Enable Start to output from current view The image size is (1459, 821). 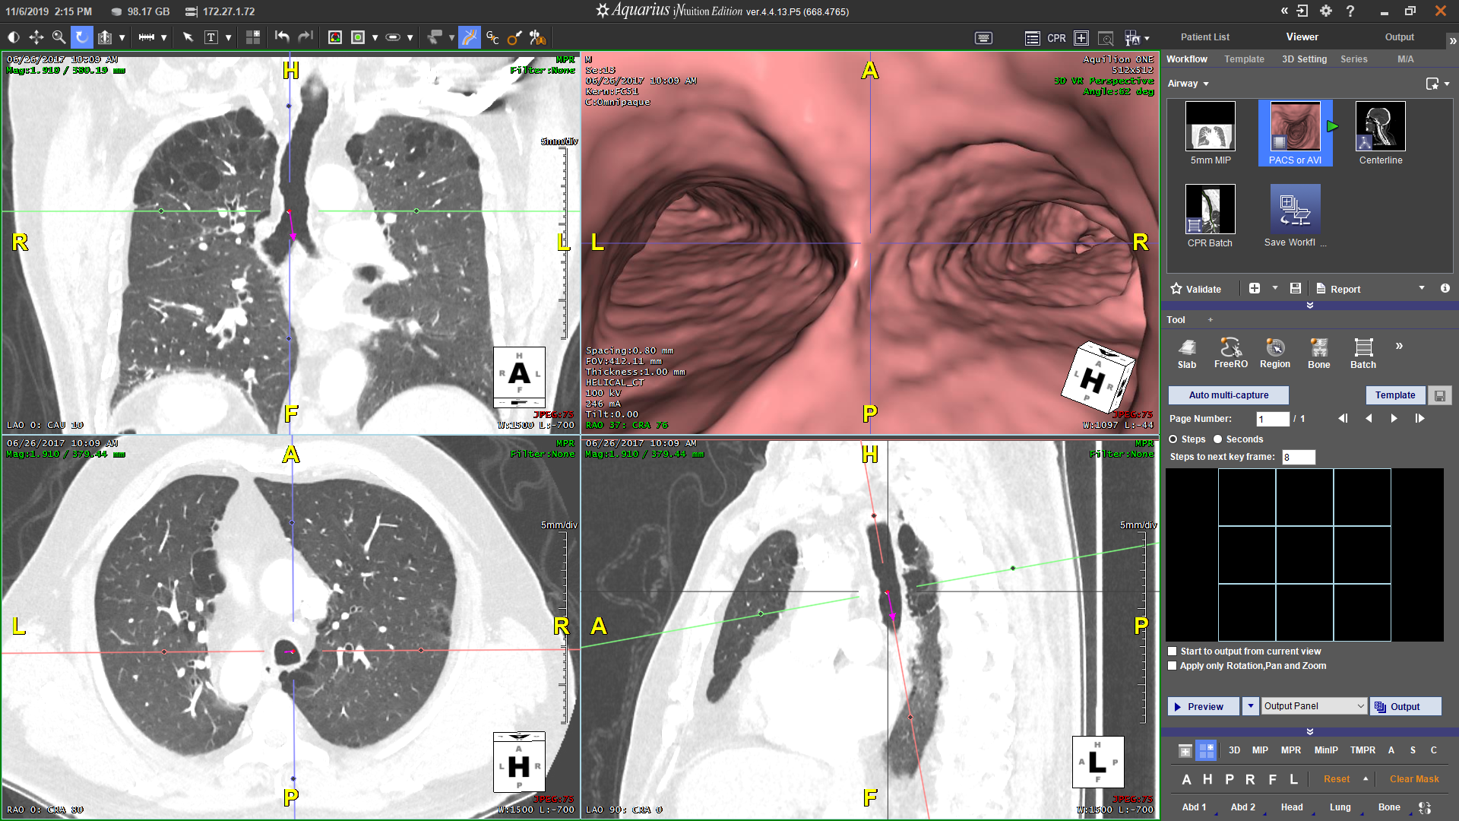tap(1173, 651)
